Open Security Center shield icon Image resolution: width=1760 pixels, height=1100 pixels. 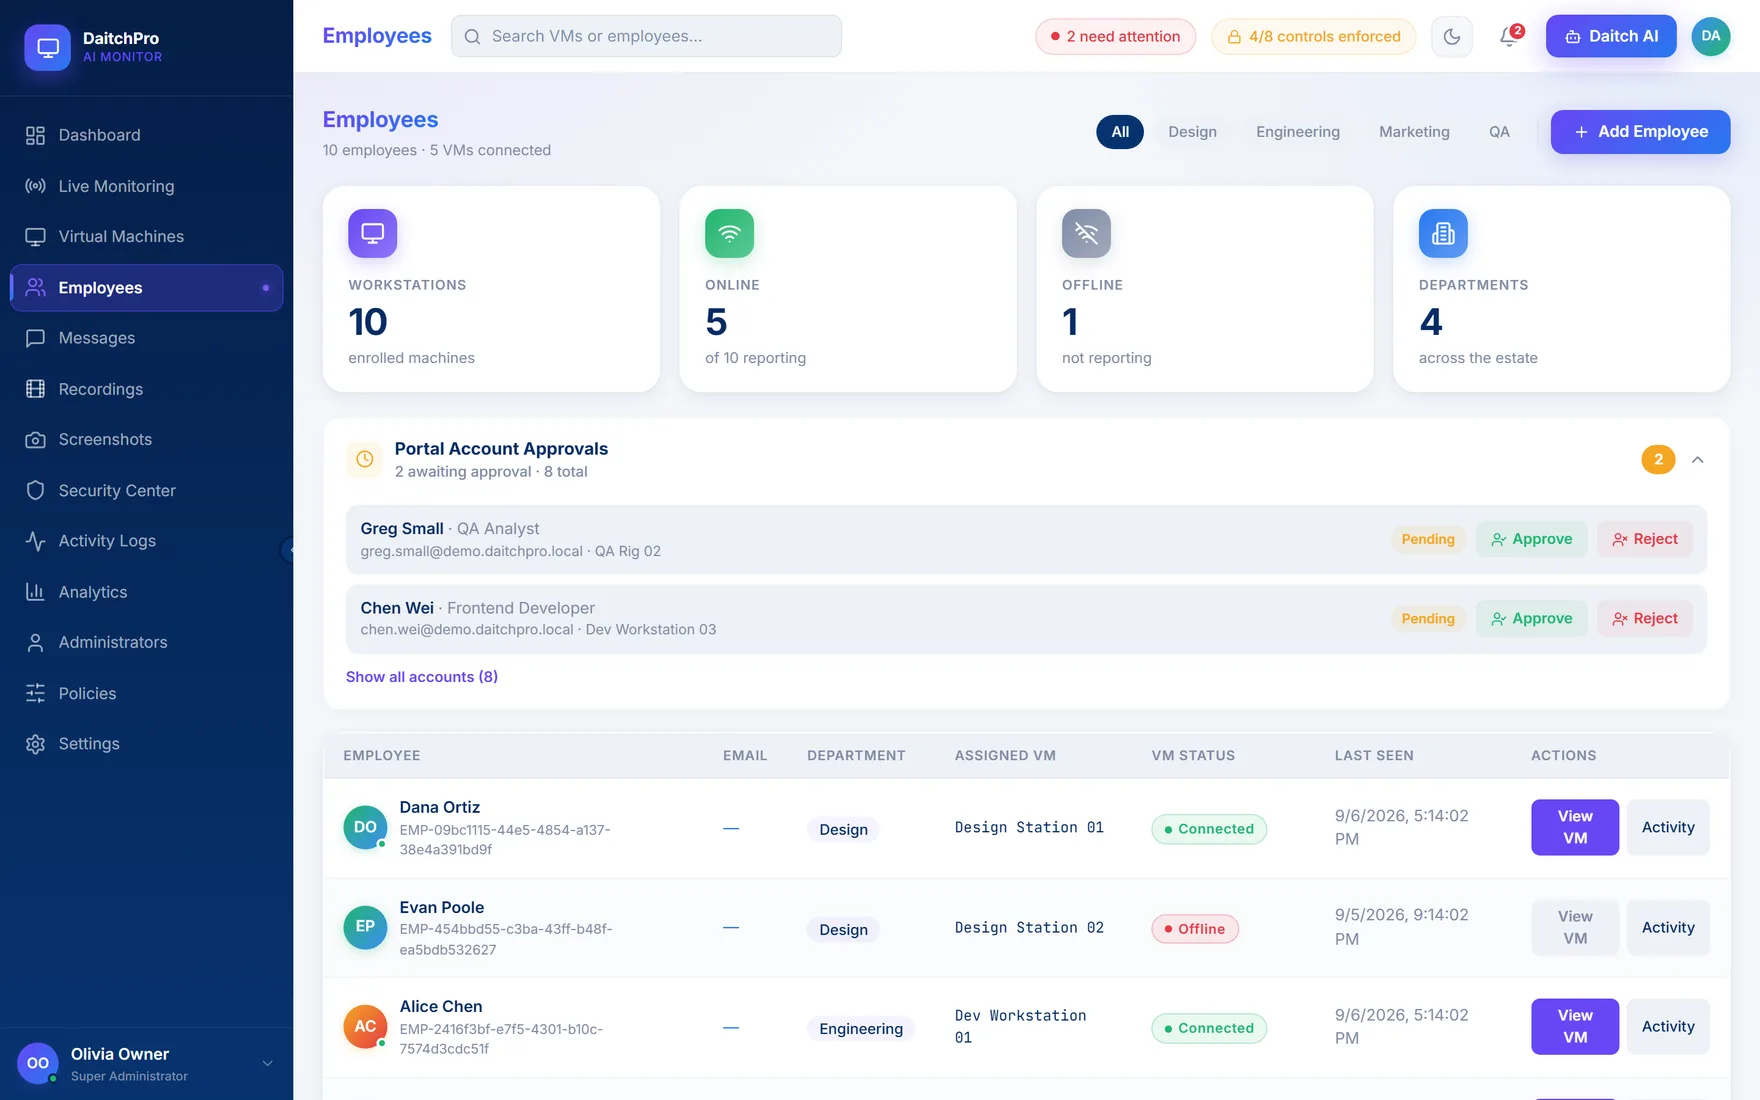pyautogui.click(x=35, y=490)
